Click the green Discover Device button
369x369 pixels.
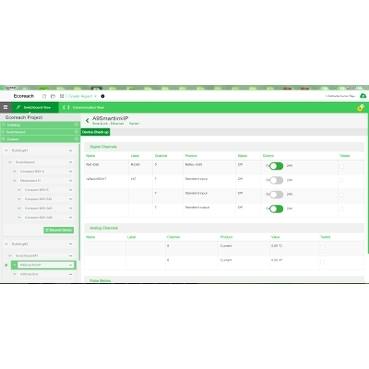click(59, 230)
